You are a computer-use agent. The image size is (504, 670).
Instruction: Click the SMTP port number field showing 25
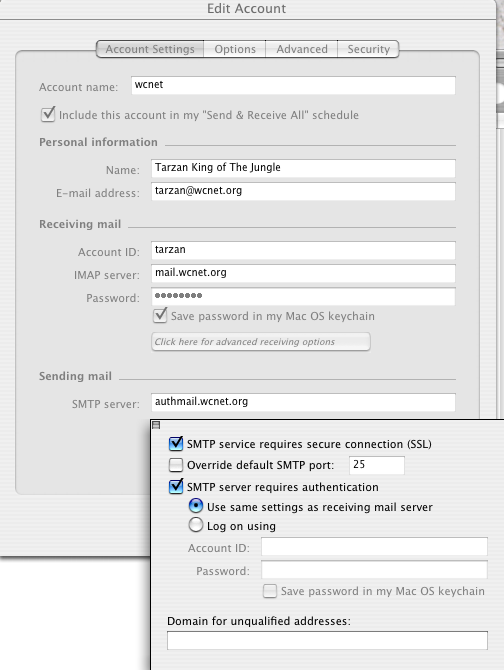pyautogui.click(x=377, y=465)
